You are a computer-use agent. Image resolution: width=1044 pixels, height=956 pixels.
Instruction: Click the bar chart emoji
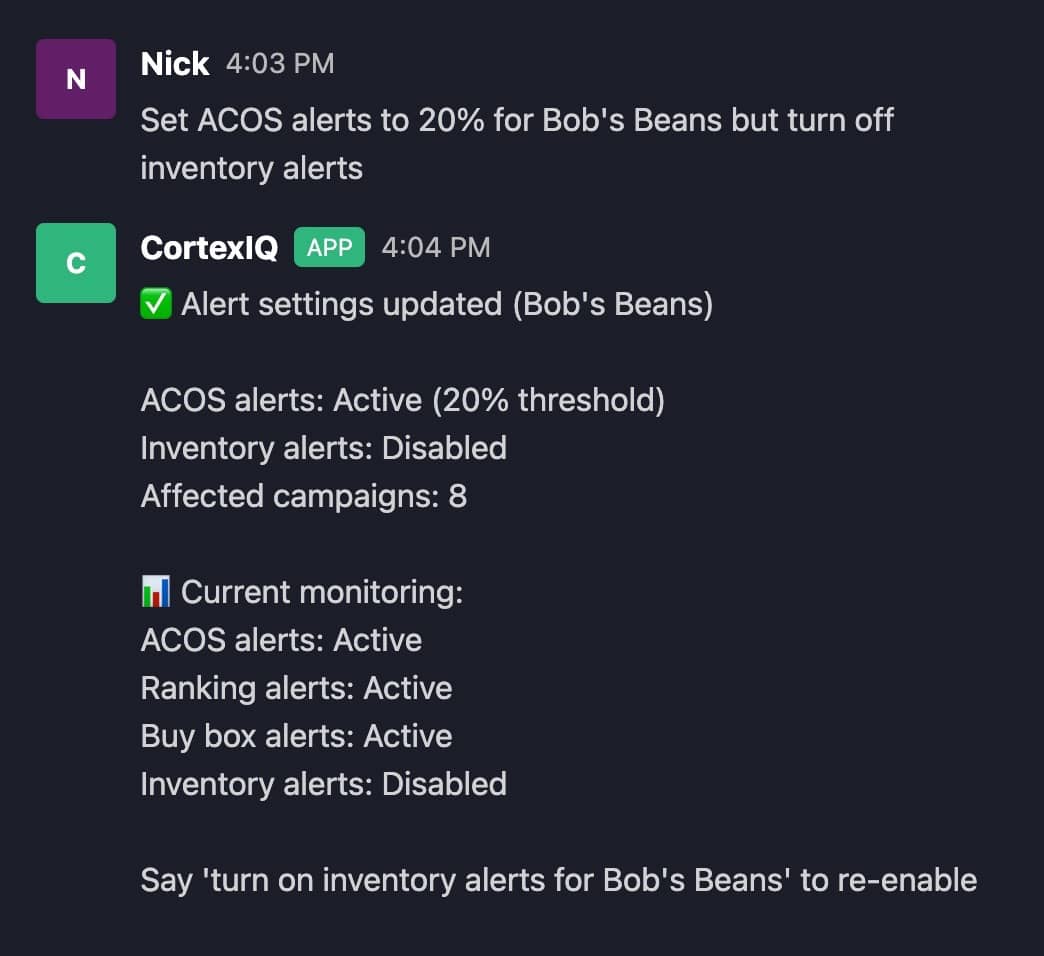coord(156,592)
